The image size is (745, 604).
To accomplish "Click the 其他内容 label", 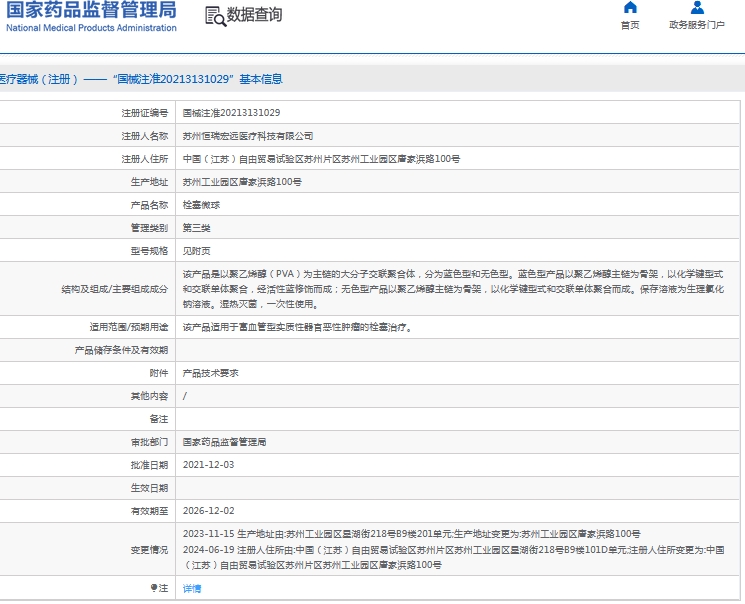I will pyautogui.click(x=149, y=396).
